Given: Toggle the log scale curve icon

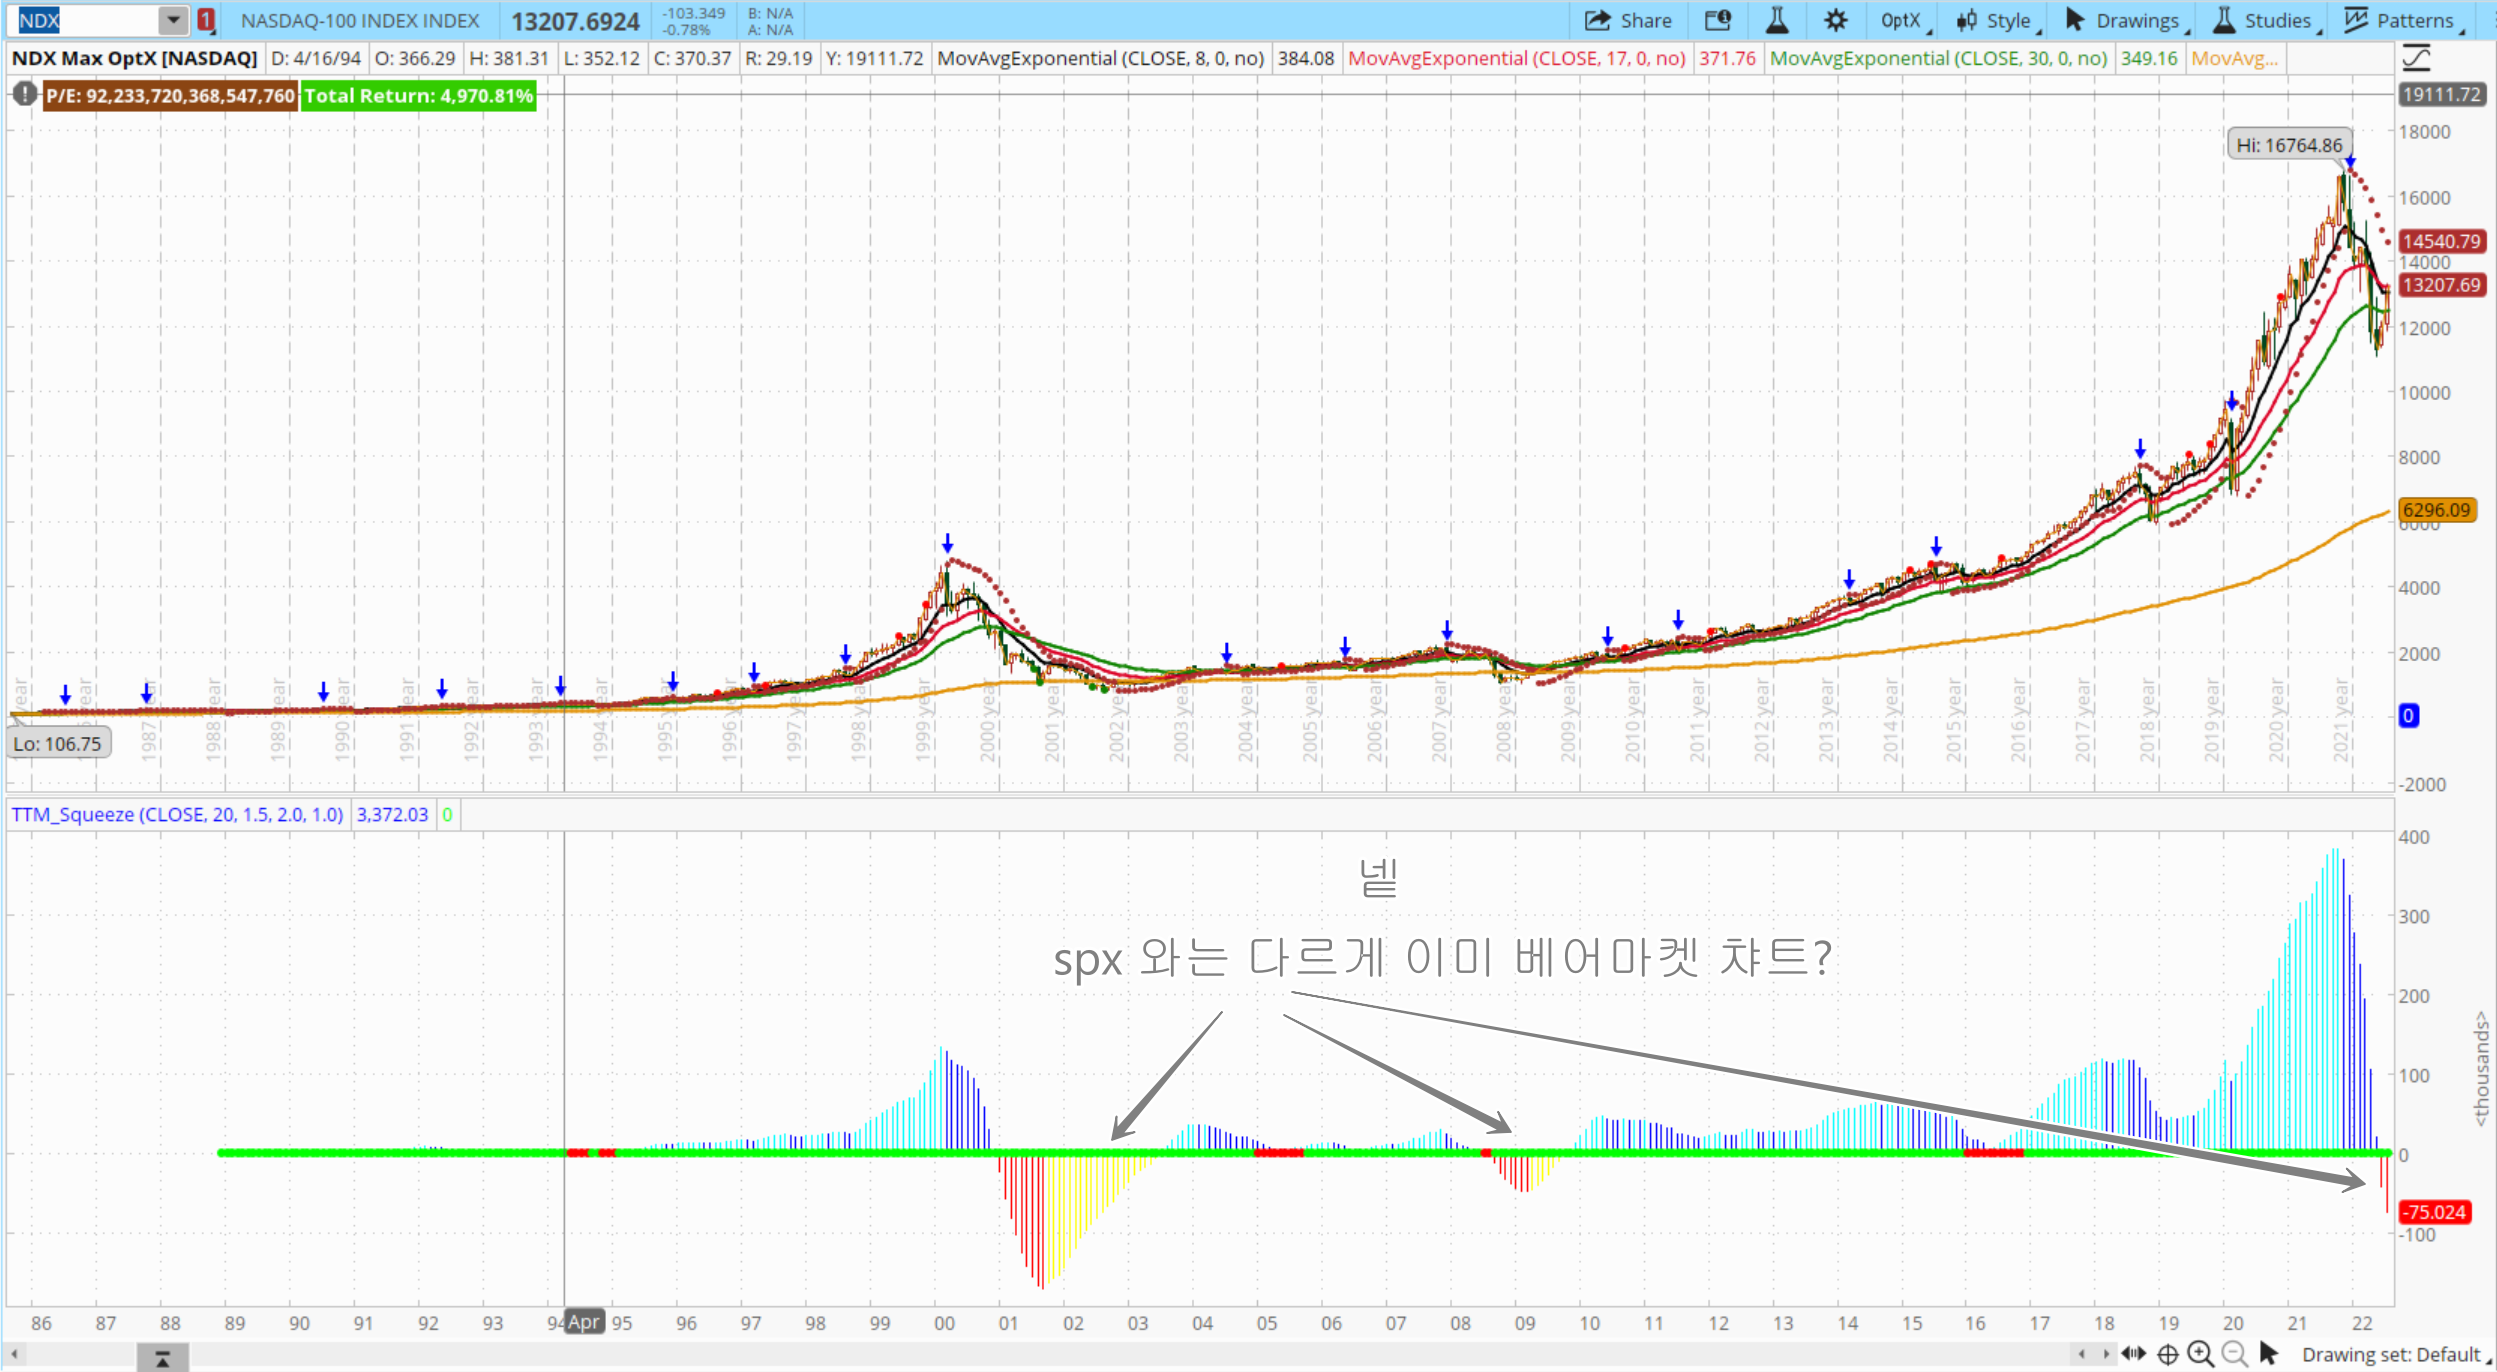Looking at the screenshot, I should click(x=2416, y=59).
